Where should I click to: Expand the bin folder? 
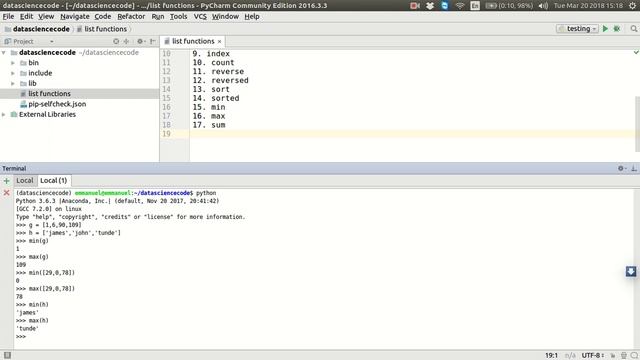coord(13,63)
